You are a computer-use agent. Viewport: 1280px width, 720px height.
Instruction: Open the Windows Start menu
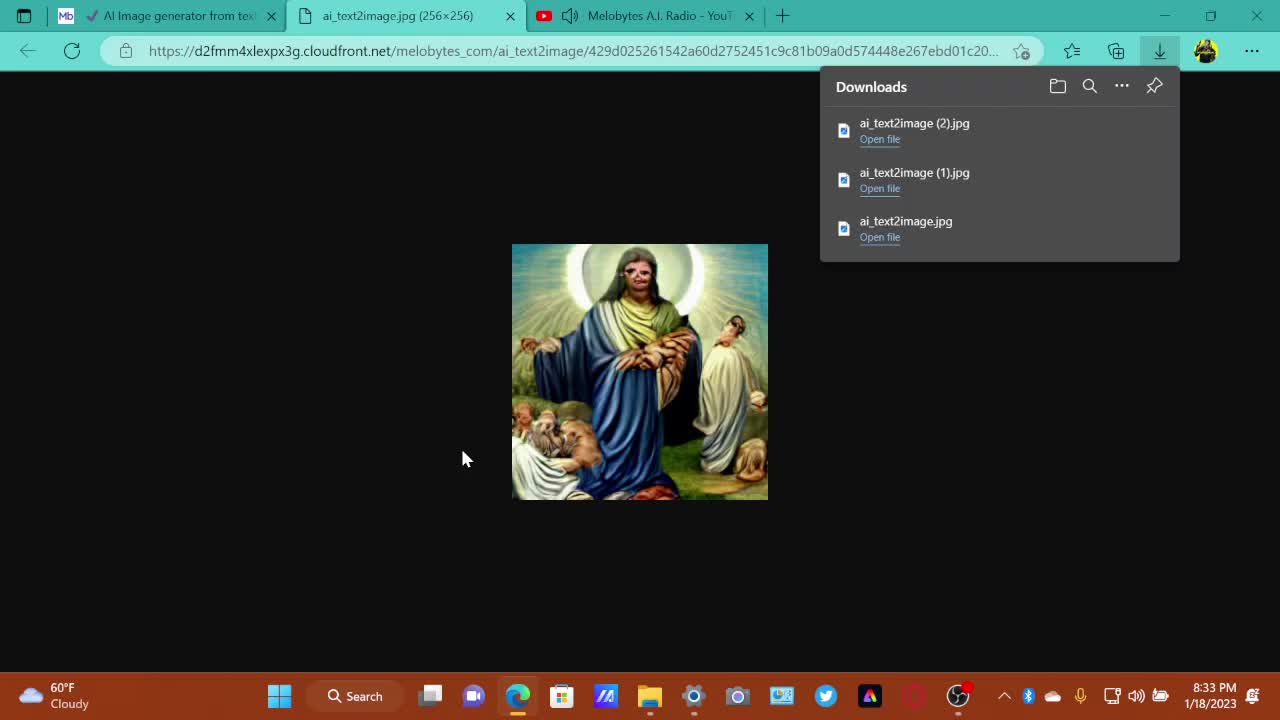point(279,696)
